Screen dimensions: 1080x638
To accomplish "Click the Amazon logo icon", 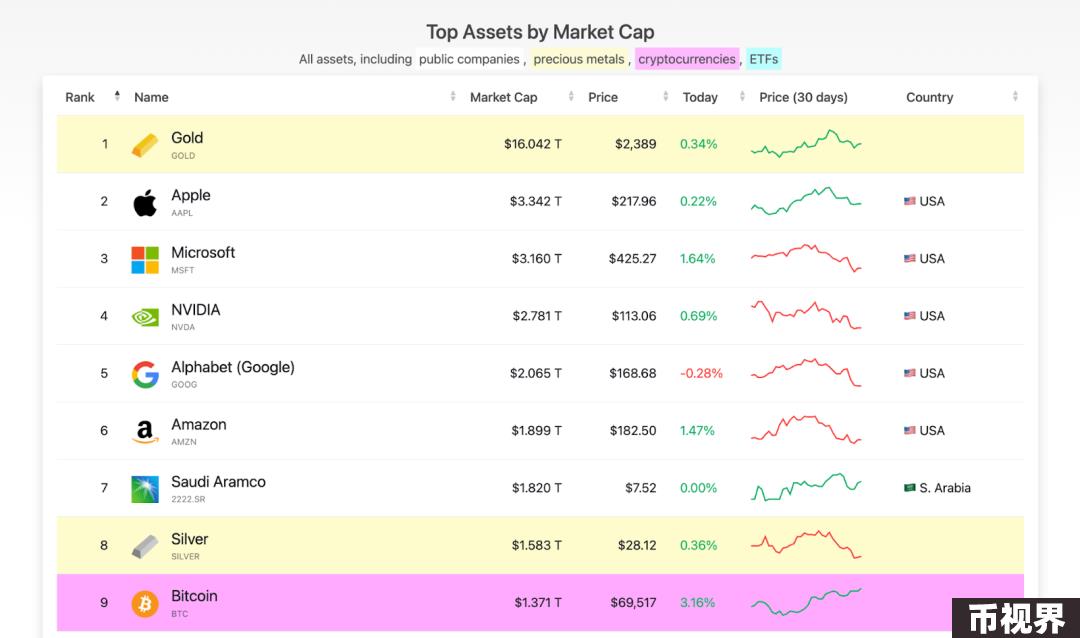I will [x=145, y=431].
